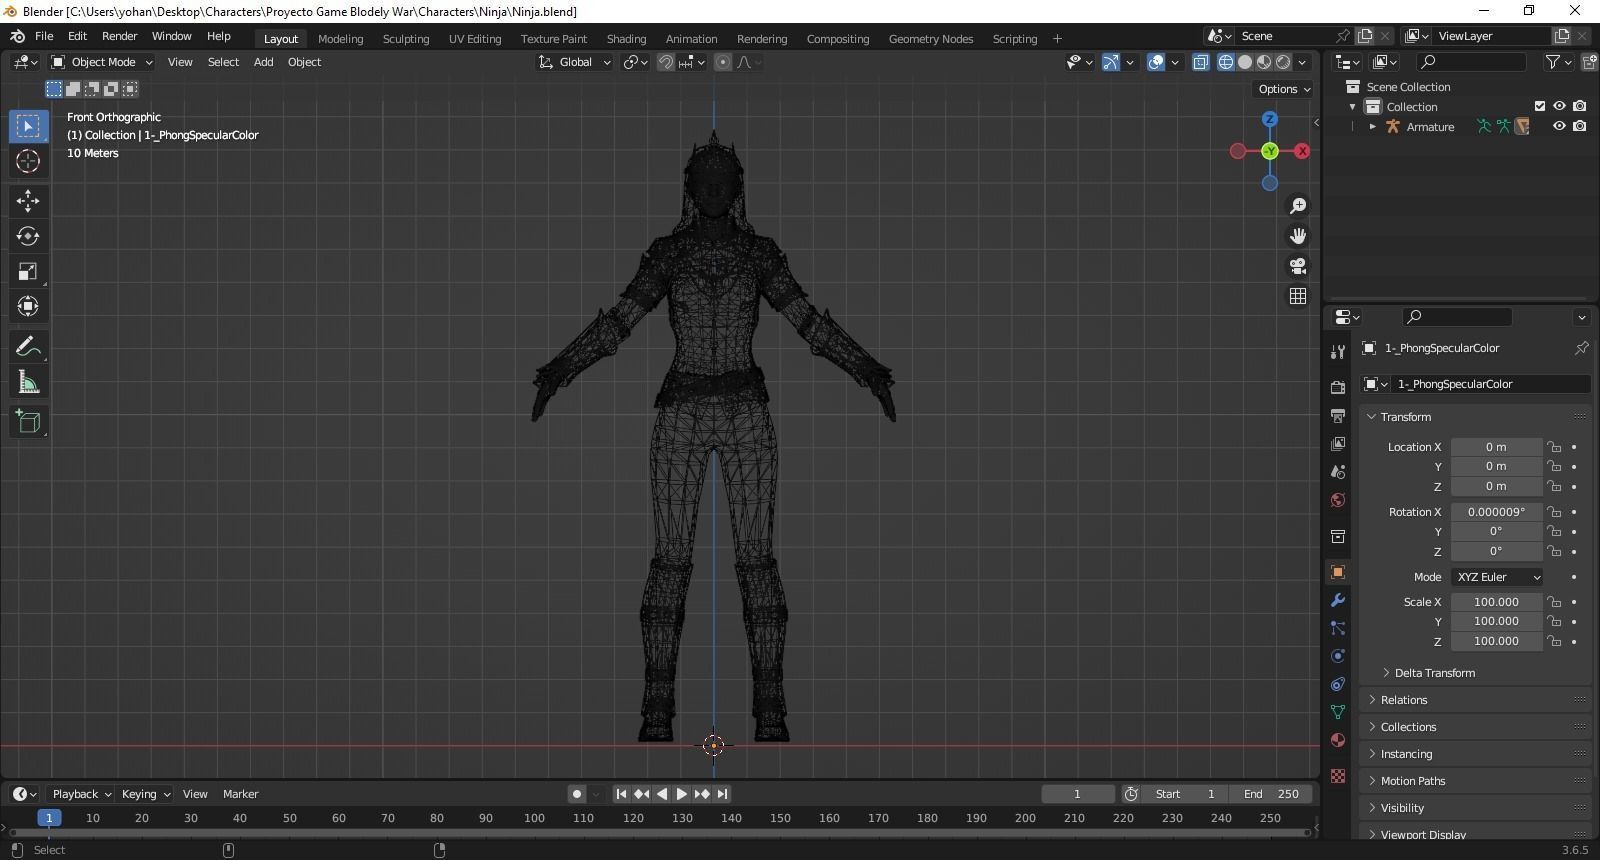Open the Playback dropdown

(81, 794)
